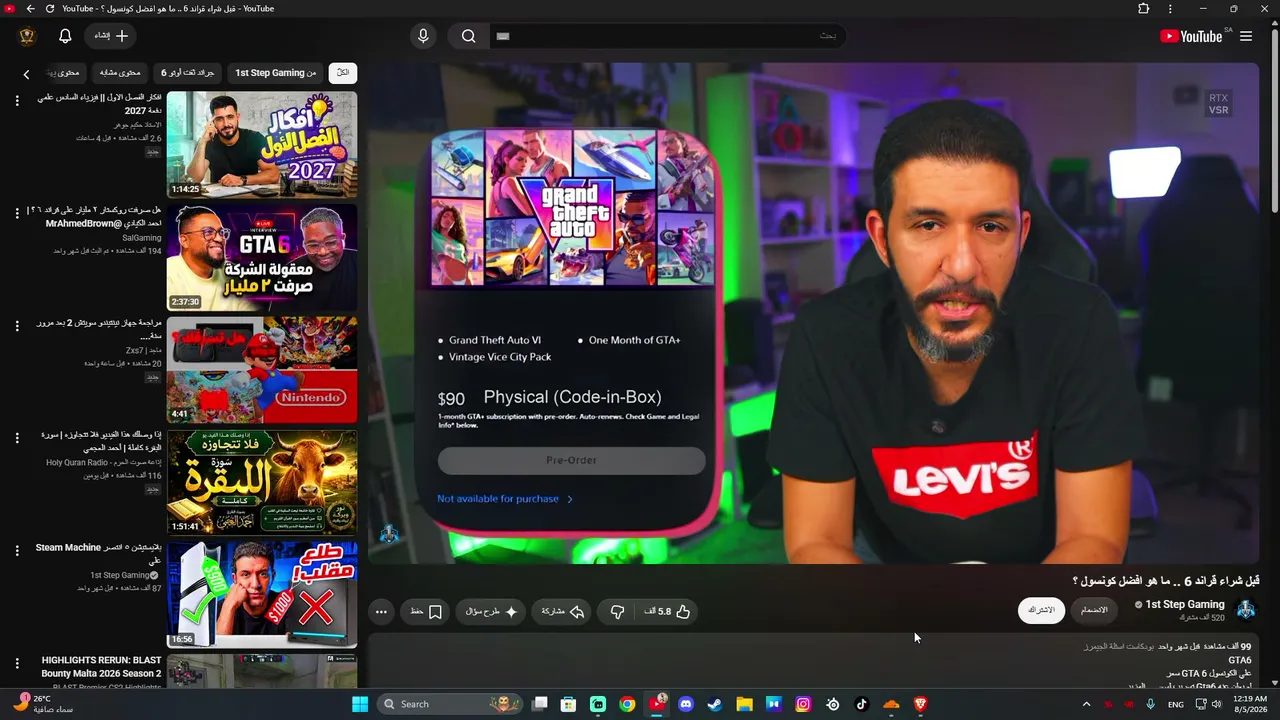Open the Nintendo Switch 2 review thumbnail
This screenshot has height=720, width=1280.
click(x=262, y=370)
